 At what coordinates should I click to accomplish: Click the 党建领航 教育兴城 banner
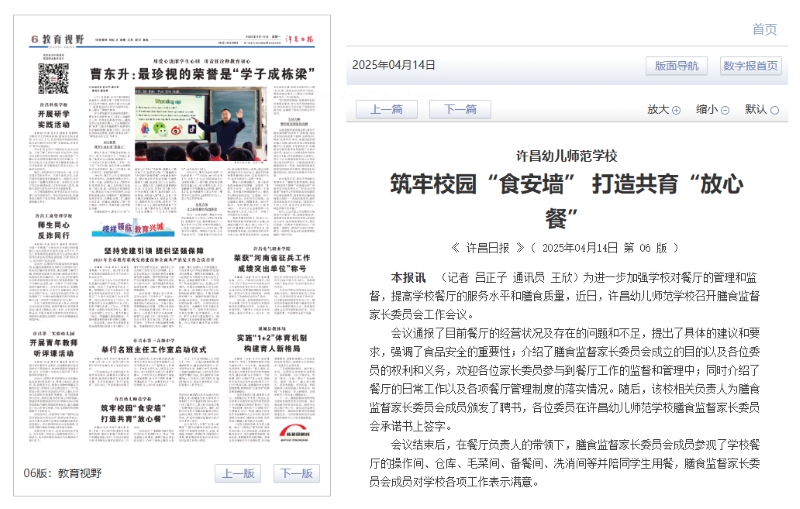(133, 227)
